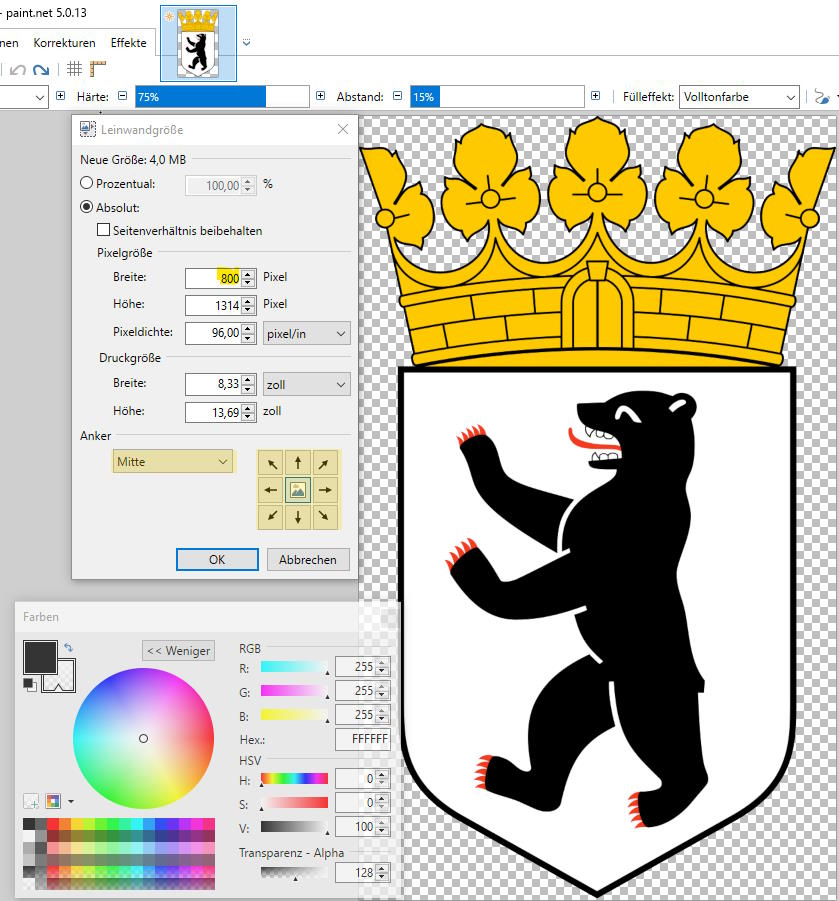Enable Seitenverhältnis beibehalten checkbox

point(103,230)
